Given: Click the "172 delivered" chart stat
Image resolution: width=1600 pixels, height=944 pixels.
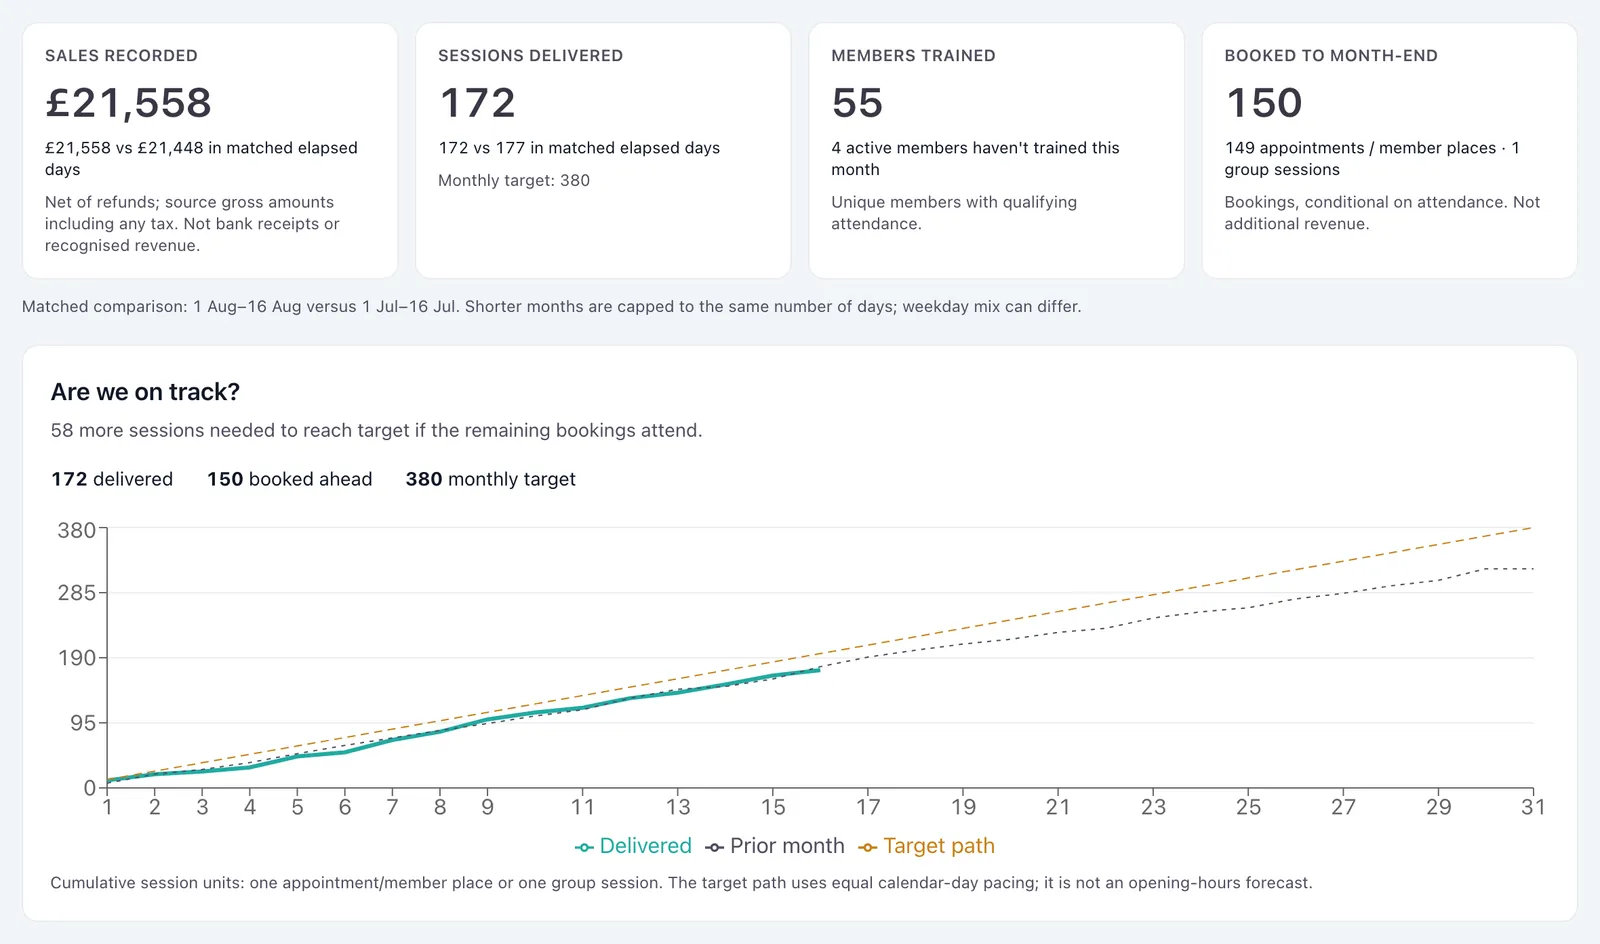Looking at the screenshot, I should point(112,480).
